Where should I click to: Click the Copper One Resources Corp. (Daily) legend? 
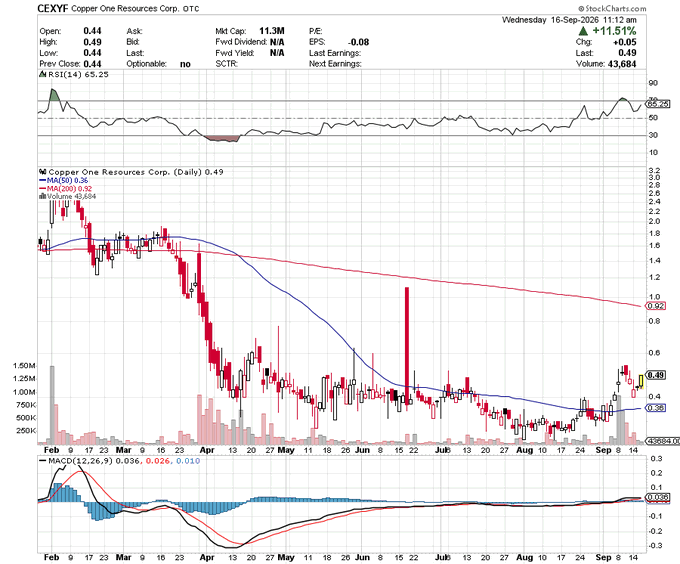136,172
